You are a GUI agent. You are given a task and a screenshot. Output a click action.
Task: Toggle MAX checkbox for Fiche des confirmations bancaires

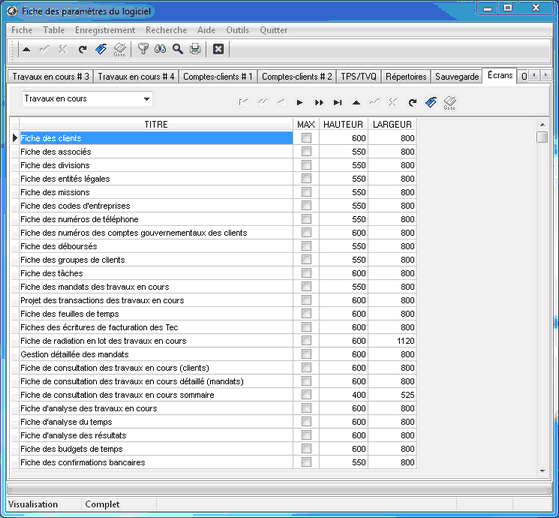click(306, 462)
